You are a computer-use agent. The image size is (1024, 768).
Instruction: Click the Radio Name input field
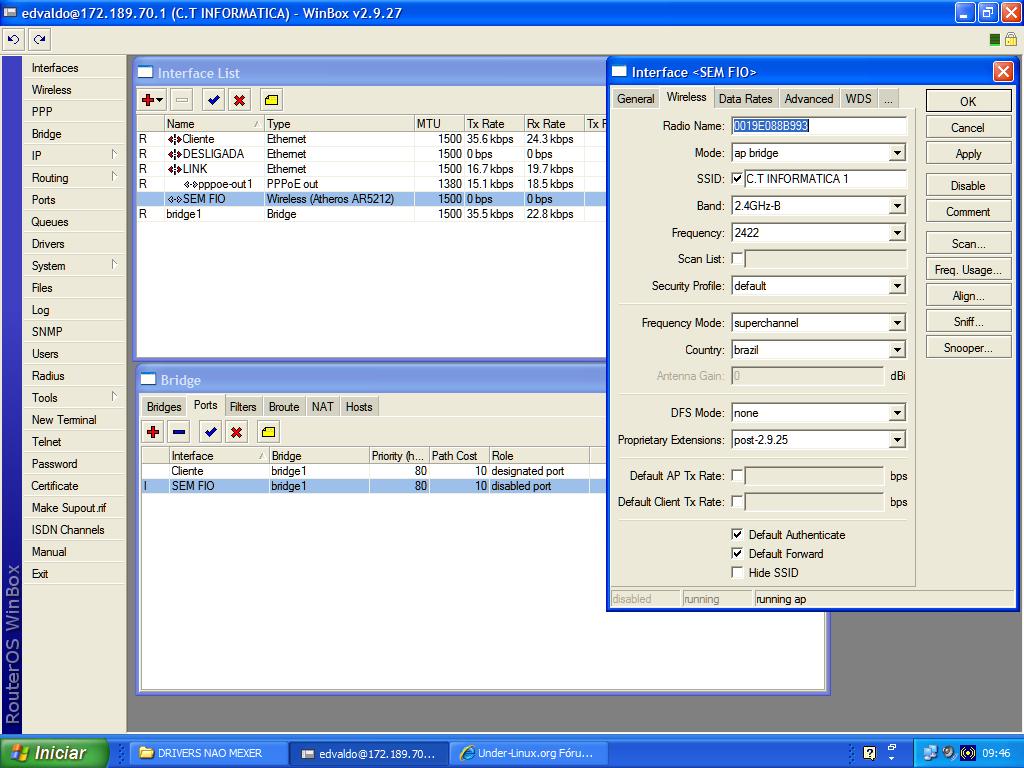(x=819, y=126)
